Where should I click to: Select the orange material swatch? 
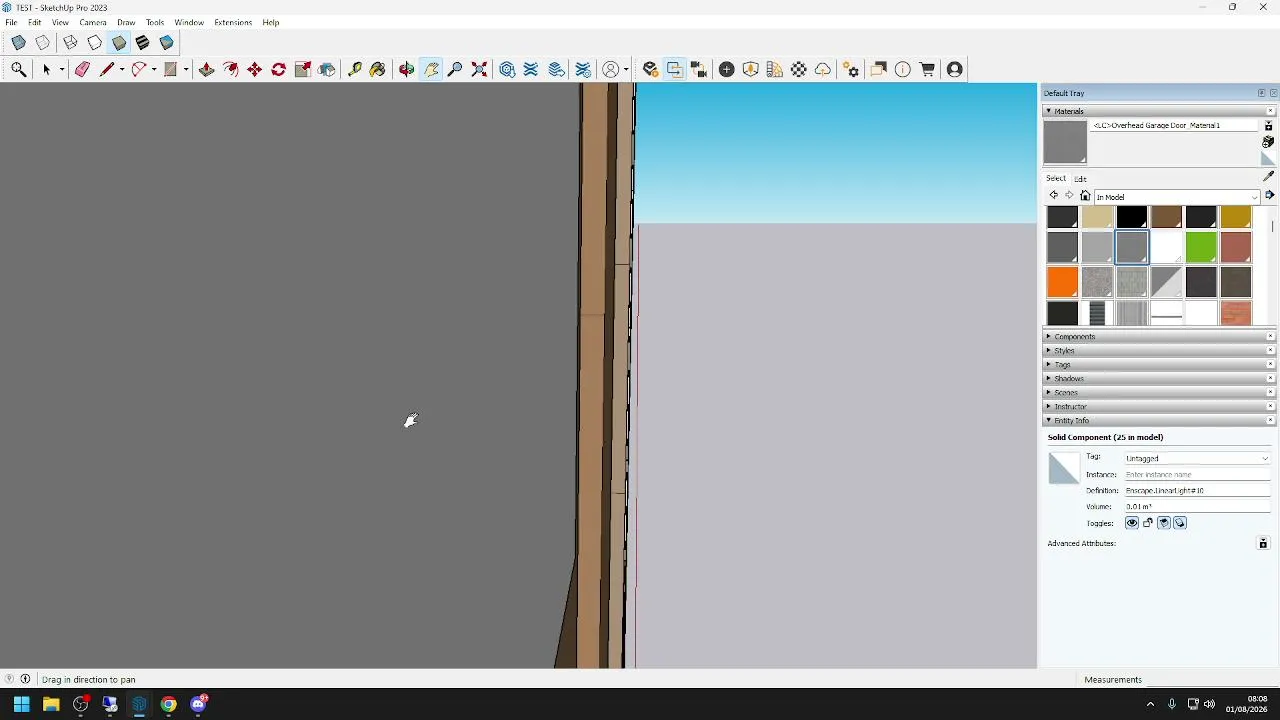(1062, 282)
